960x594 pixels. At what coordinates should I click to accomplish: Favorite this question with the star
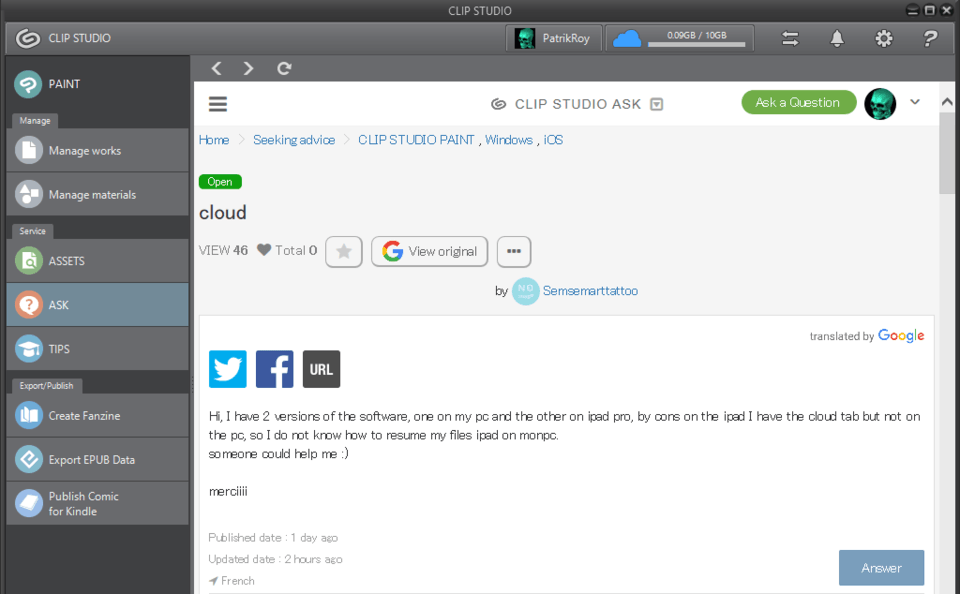tap(344, 251)
